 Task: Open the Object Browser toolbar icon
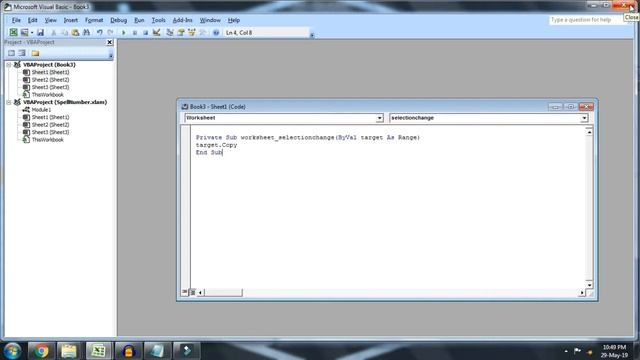pos(191,32)
